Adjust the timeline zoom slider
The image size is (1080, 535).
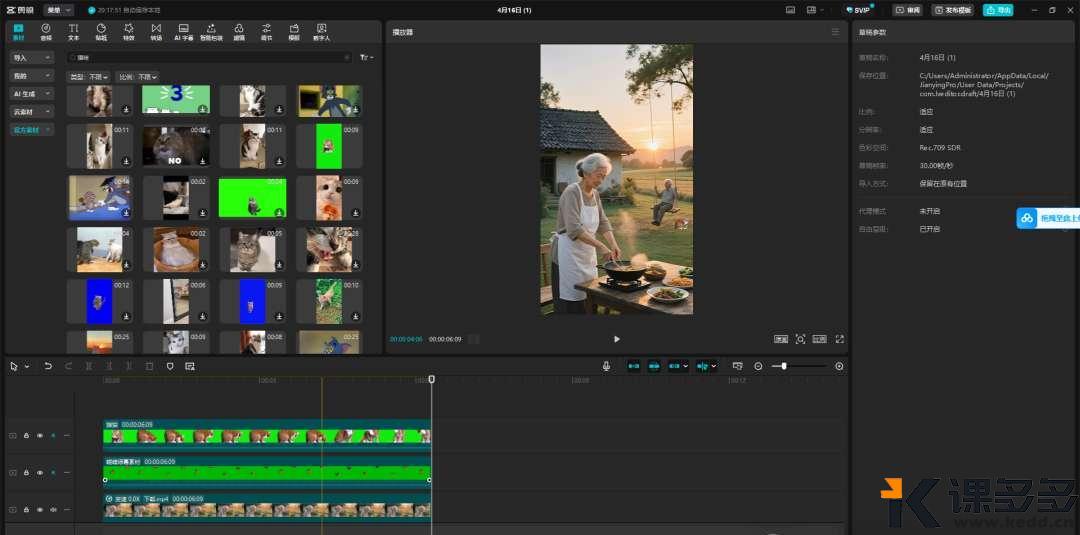[x=784, y=366]
